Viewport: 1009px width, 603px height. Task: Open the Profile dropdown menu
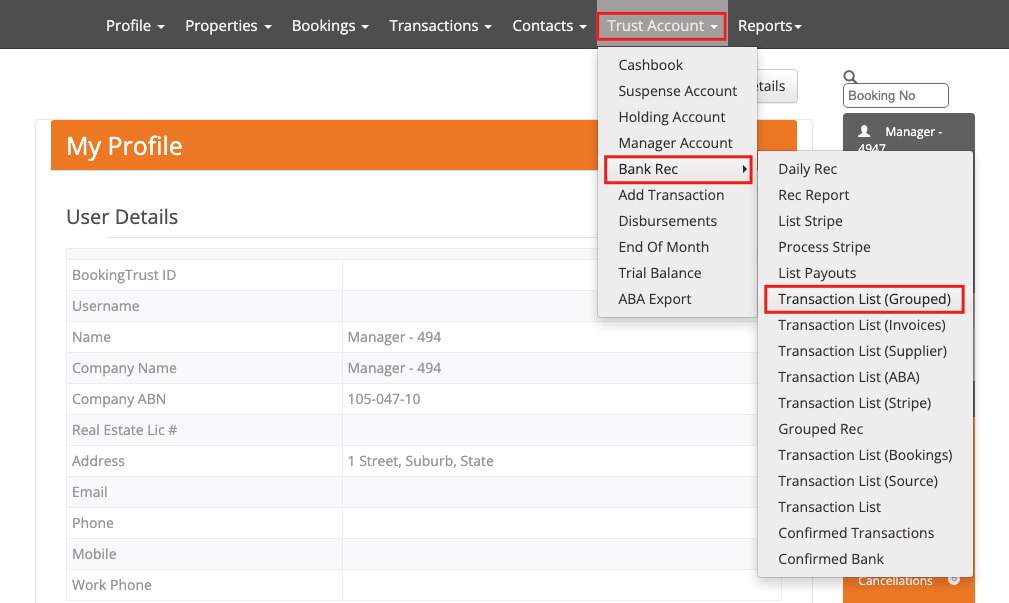tap(135, 26)
